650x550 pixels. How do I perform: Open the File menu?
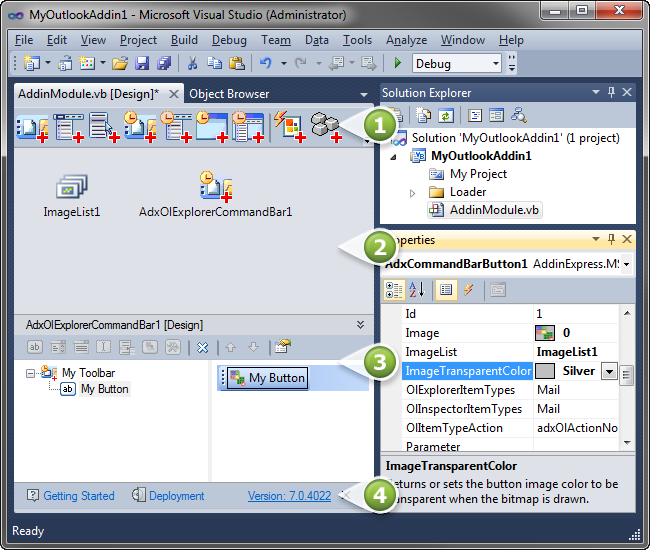[x=24, y=40]
